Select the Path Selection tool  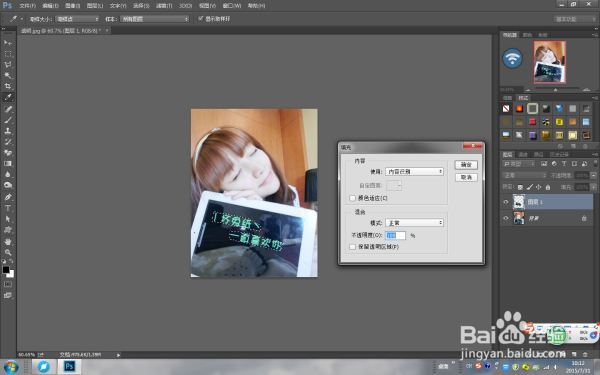pyautogui.click(x=8, y=219)
